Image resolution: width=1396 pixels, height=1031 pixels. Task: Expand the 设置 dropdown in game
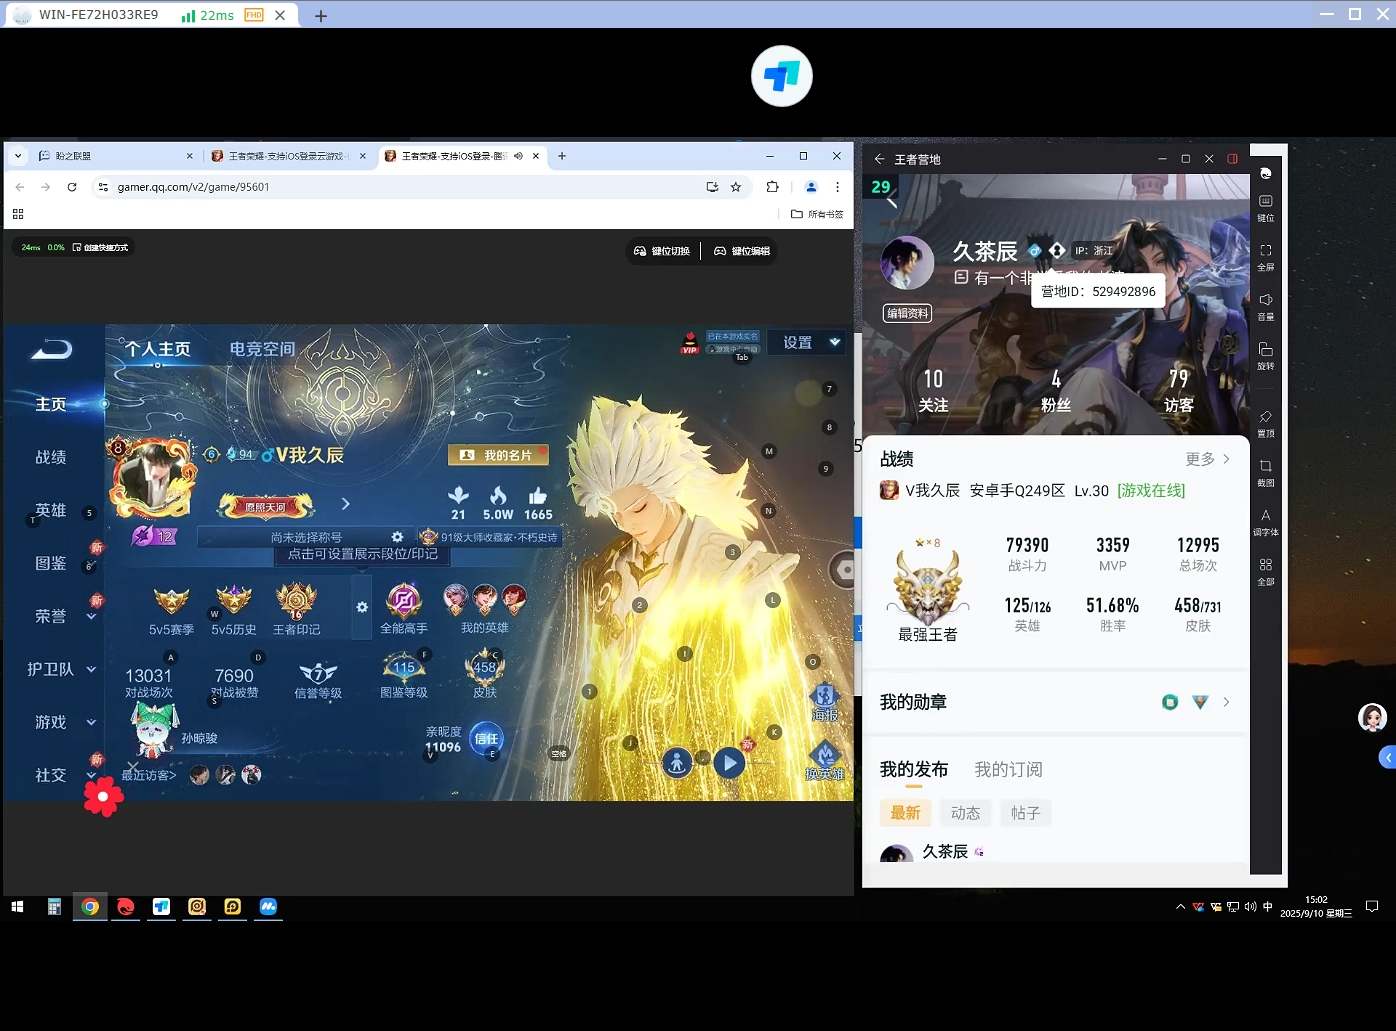(834, 342)
